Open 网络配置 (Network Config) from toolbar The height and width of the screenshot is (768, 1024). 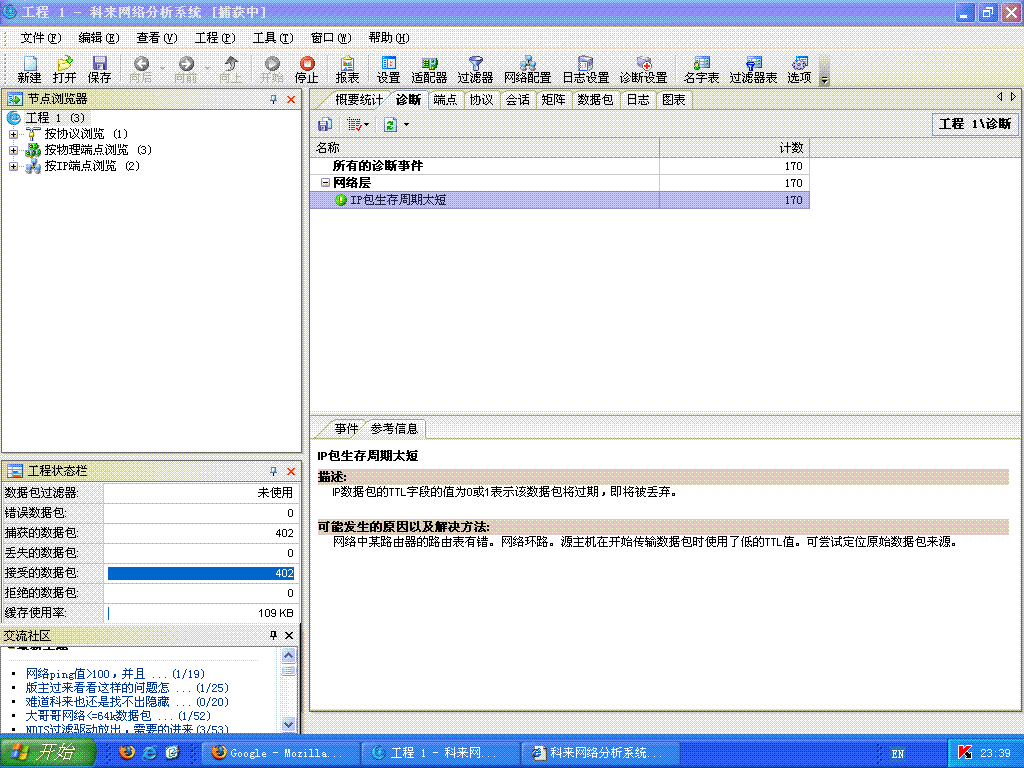coord(527,69)
